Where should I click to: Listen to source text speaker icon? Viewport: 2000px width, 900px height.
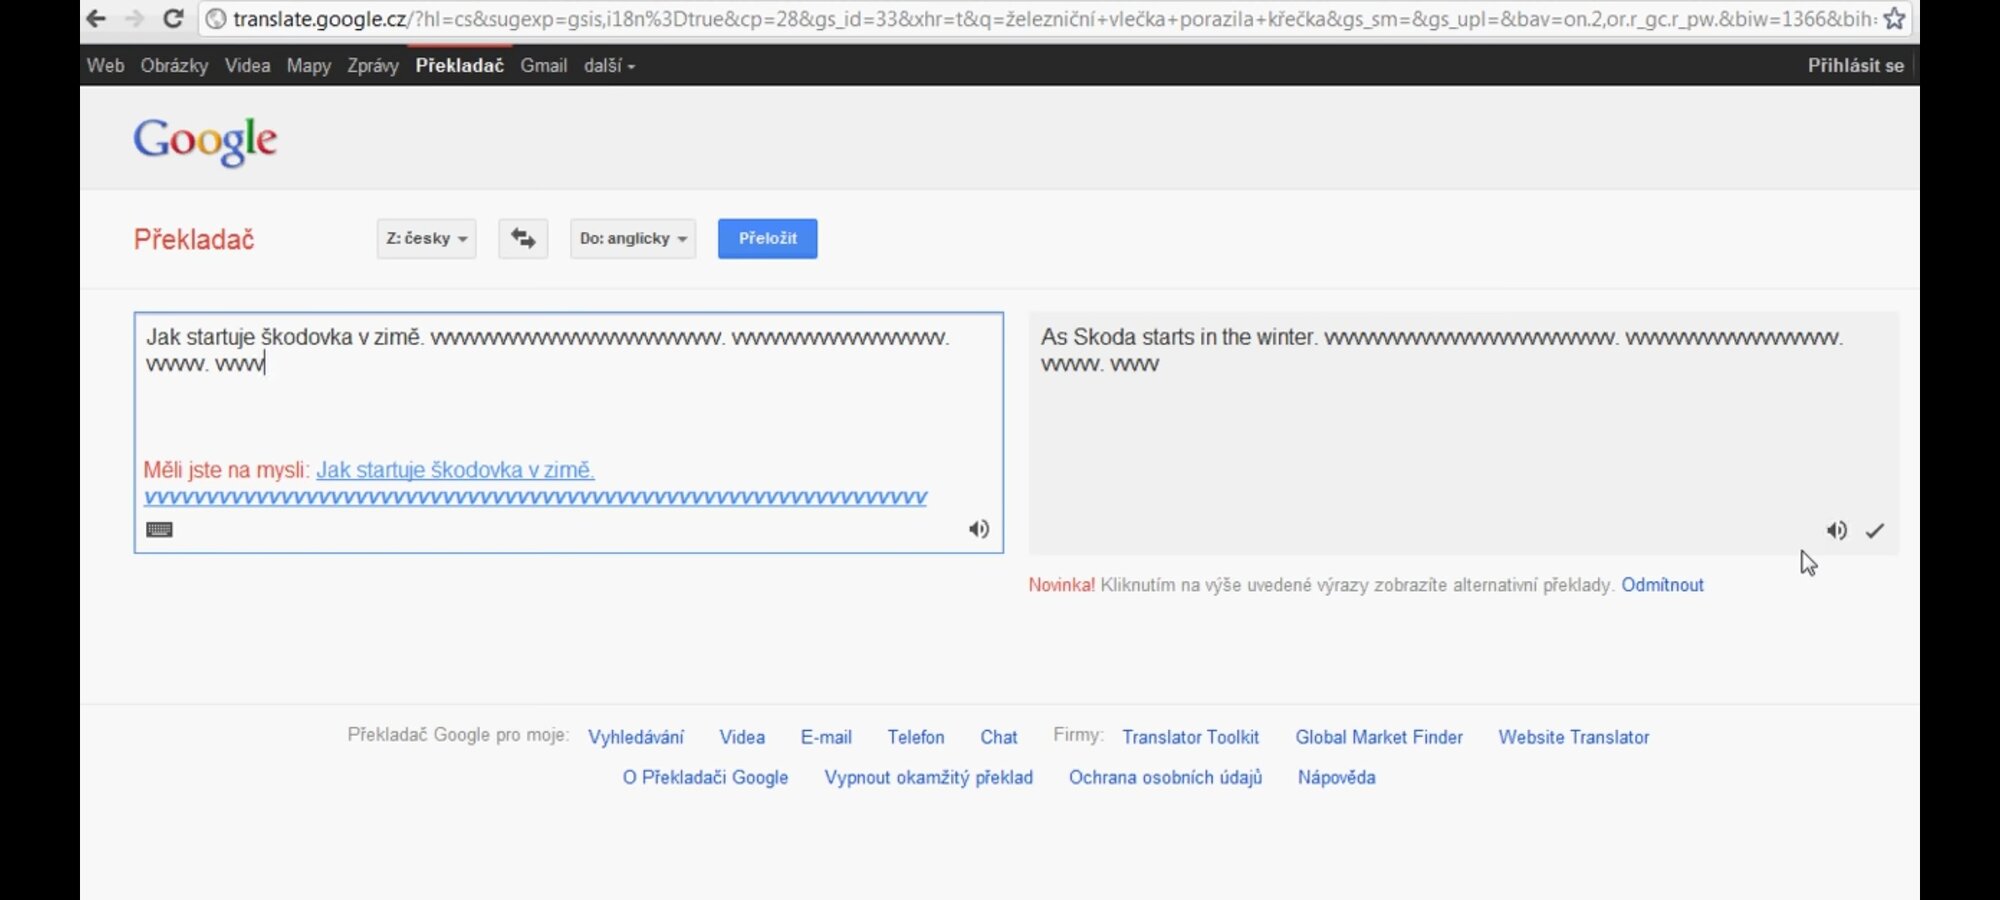[978, 529]
